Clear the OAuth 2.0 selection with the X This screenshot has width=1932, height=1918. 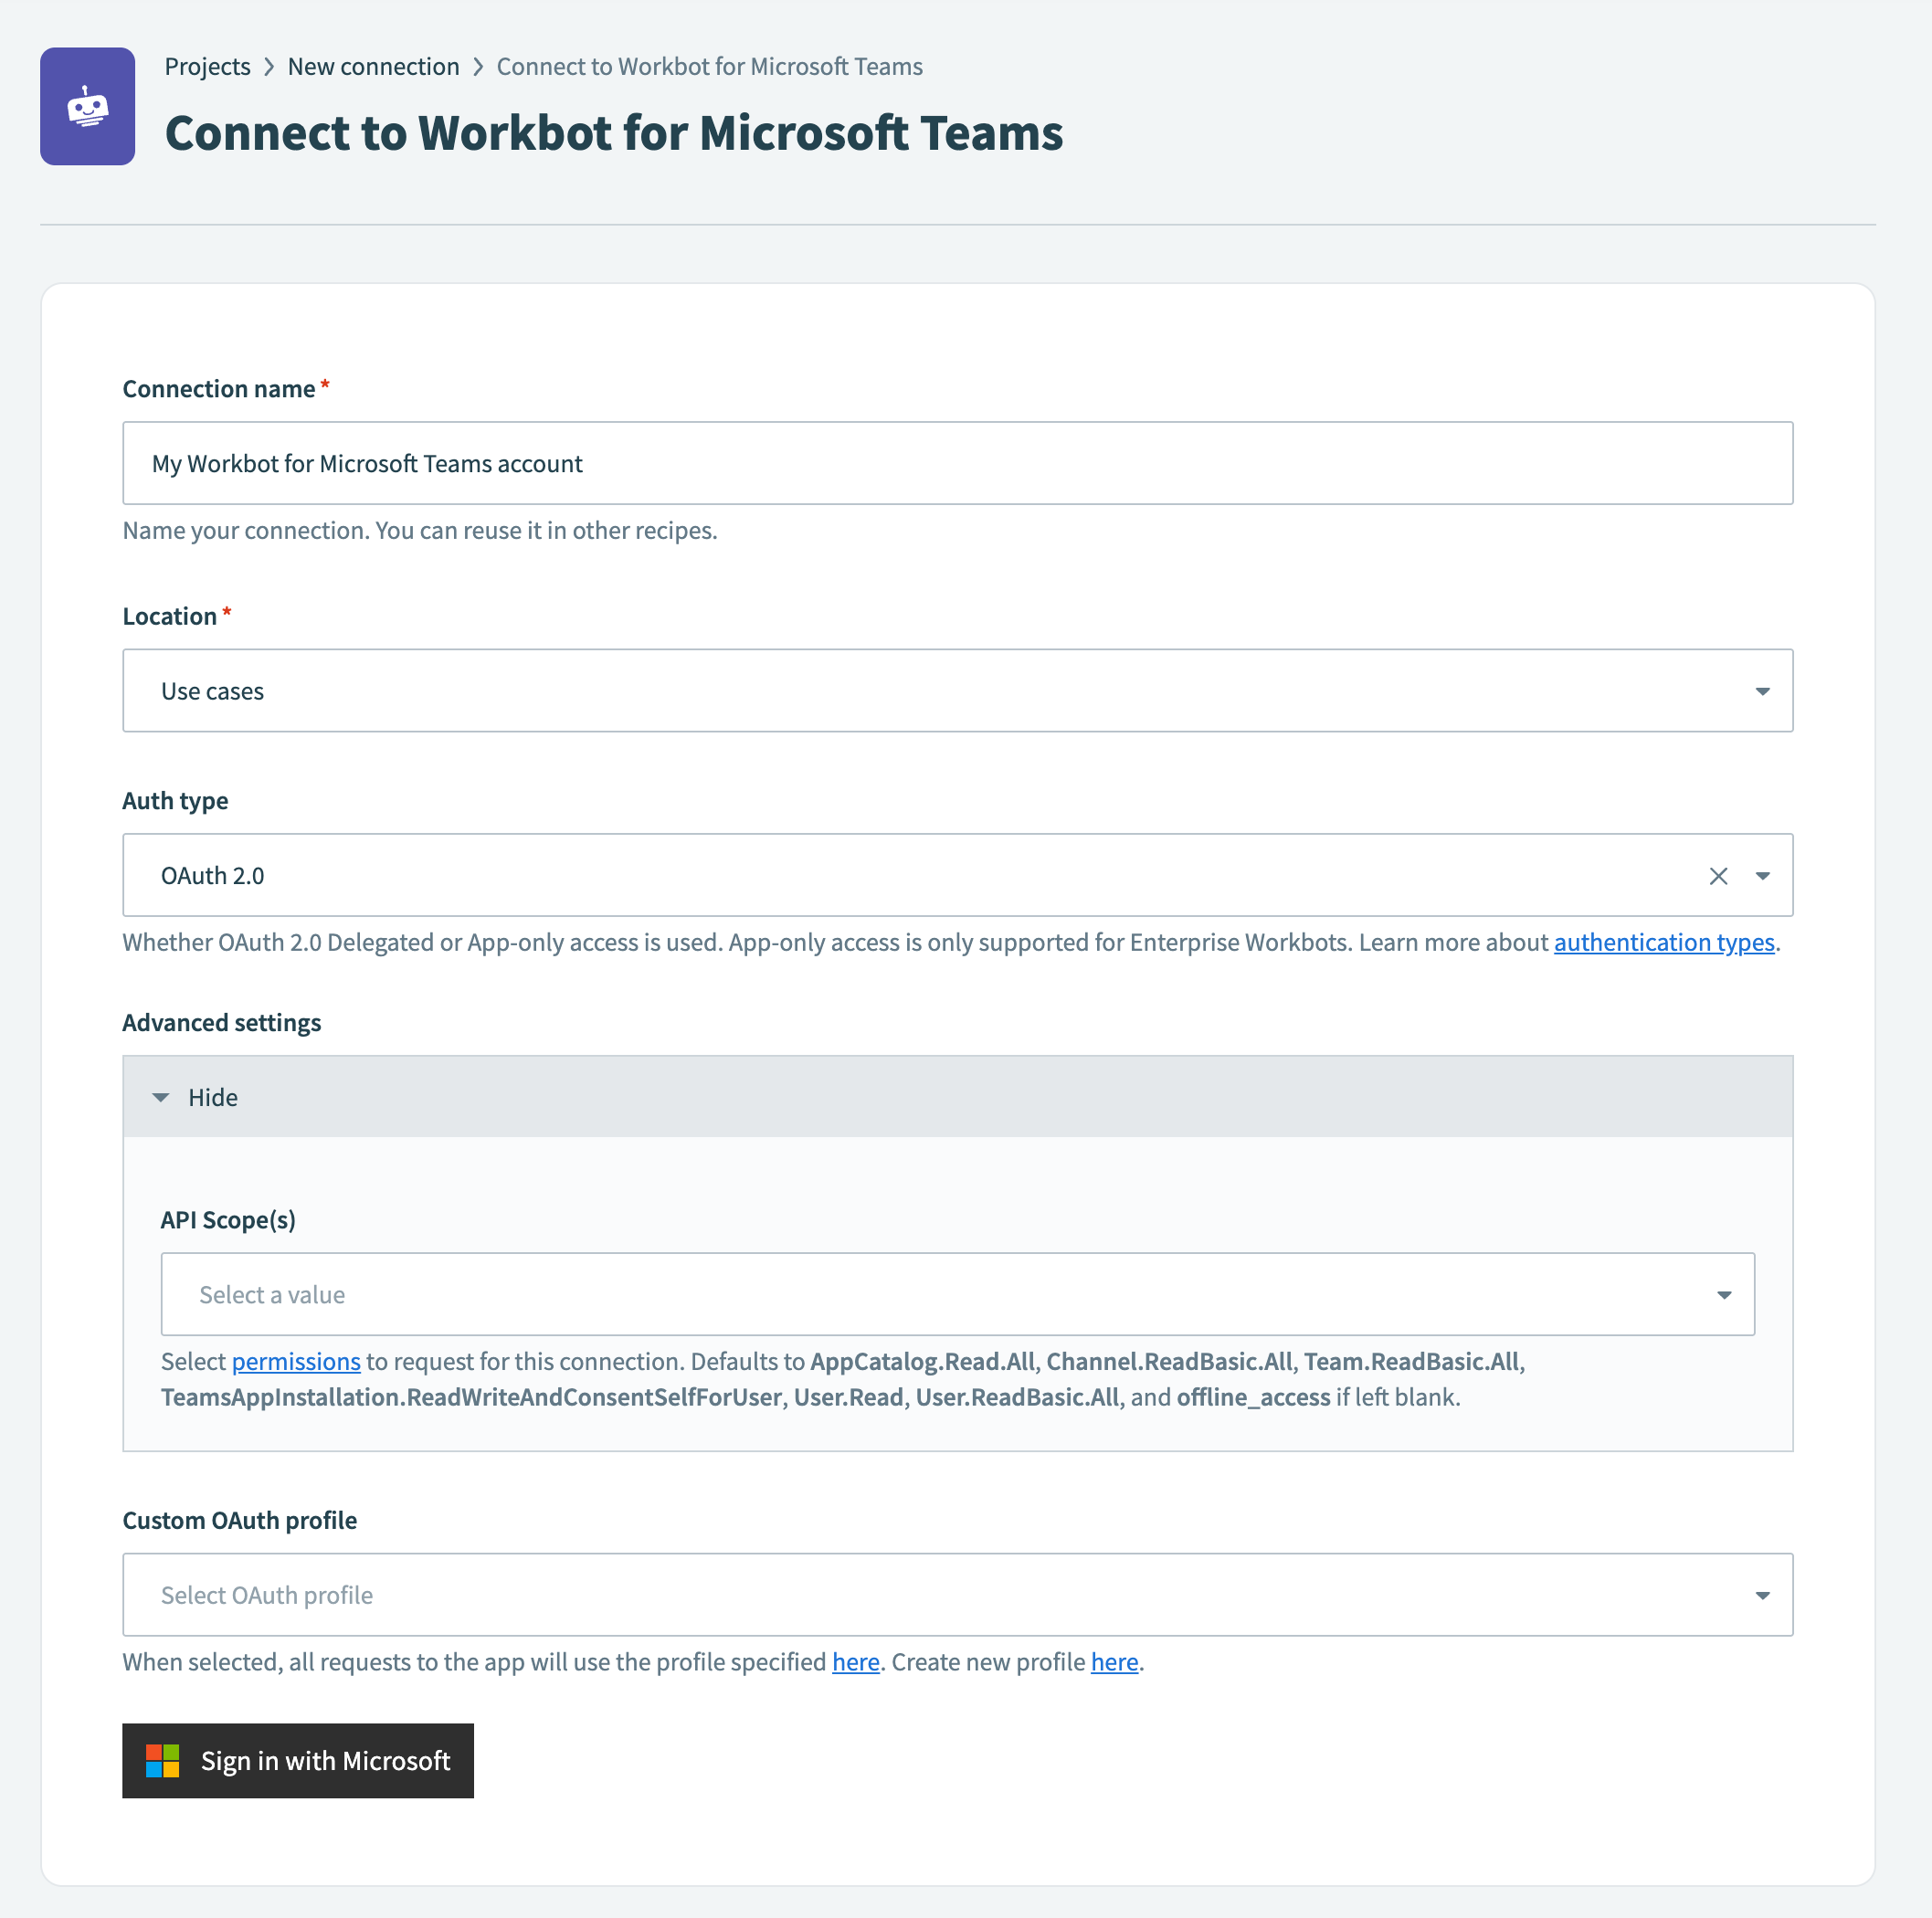pos(1718,875)
